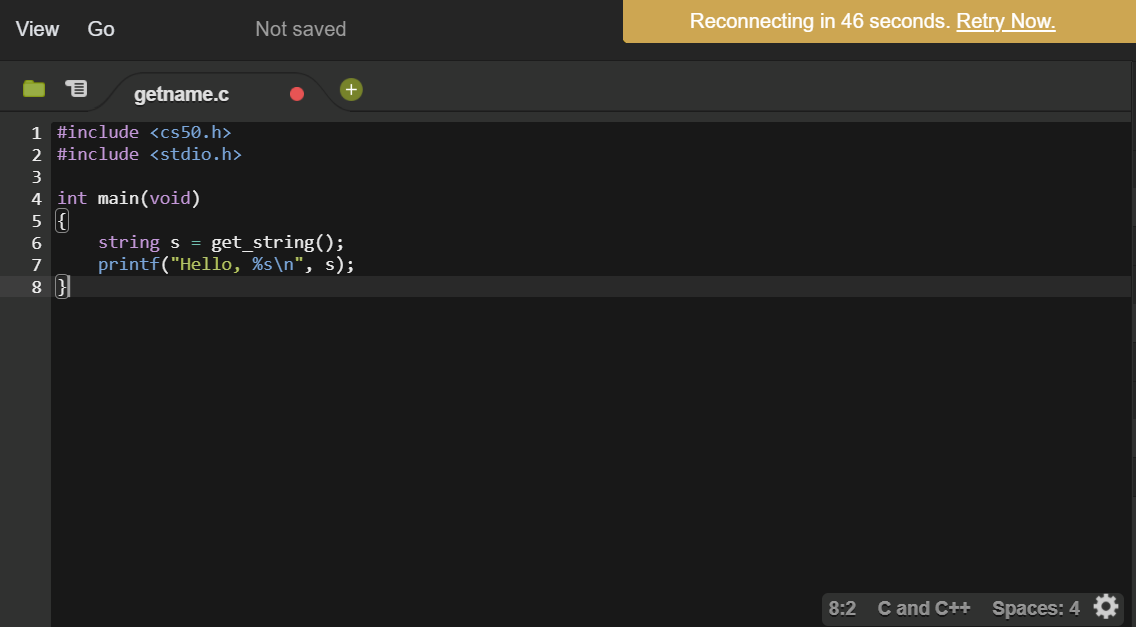Open editor settings via the gear icon

point(1106,607)
